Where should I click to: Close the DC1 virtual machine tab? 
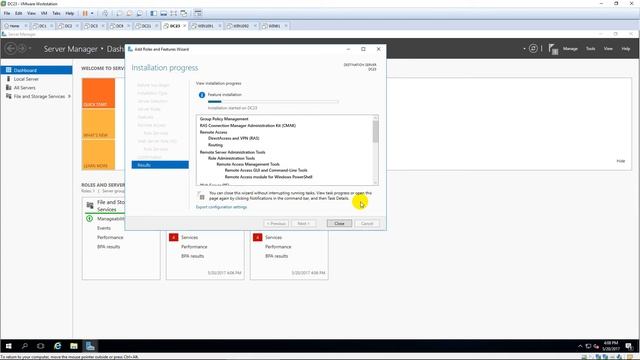click(x=51, y=26)
